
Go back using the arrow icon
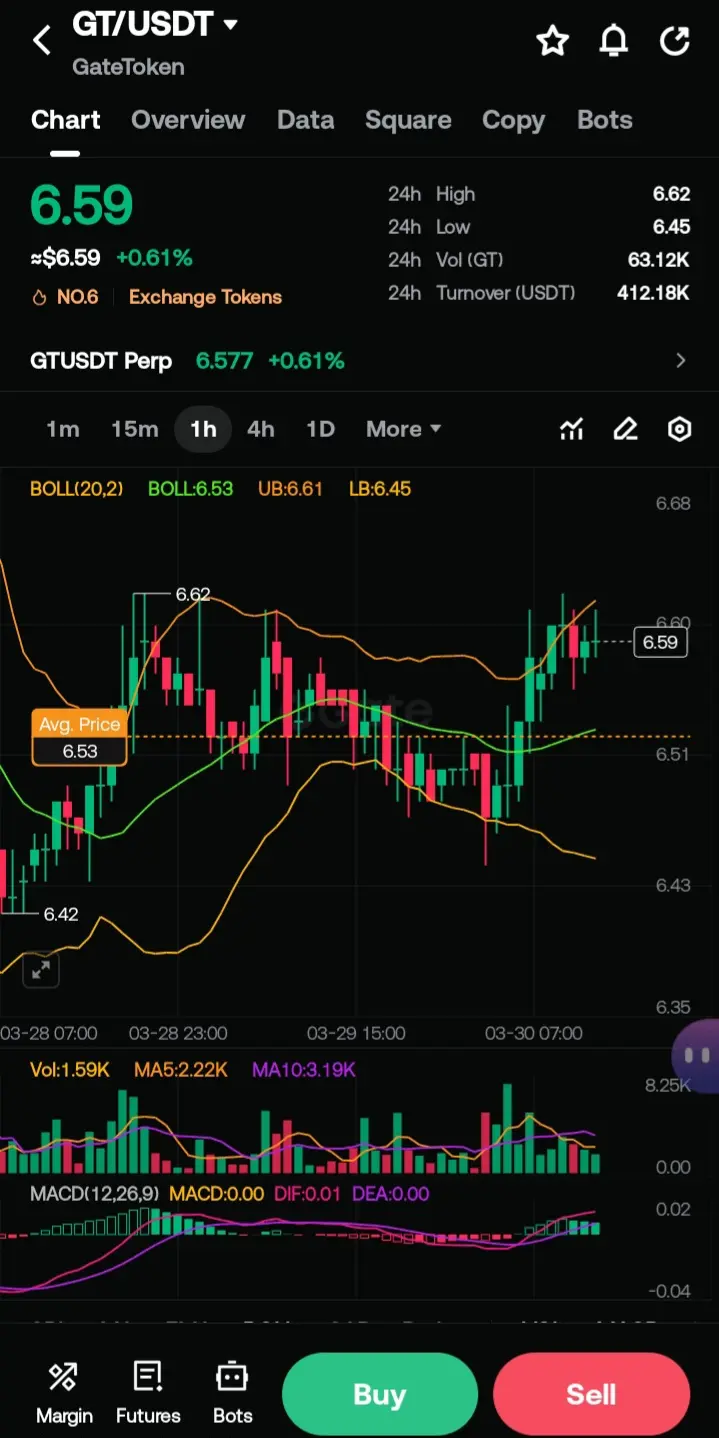coord(41,40)
